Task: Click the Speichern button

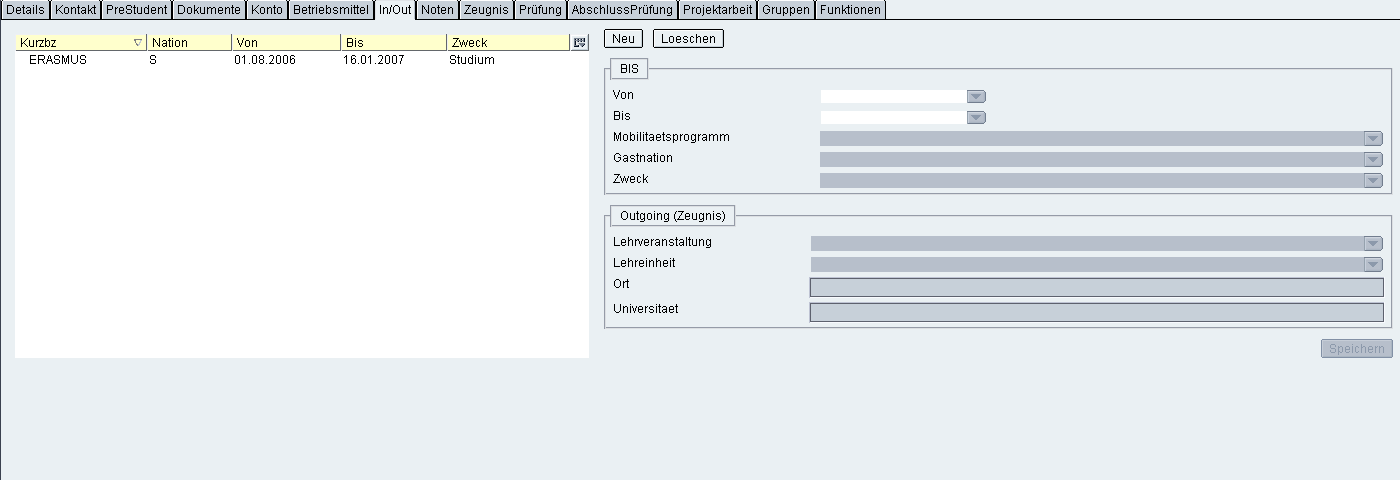Action: (x=1356, y=348)
